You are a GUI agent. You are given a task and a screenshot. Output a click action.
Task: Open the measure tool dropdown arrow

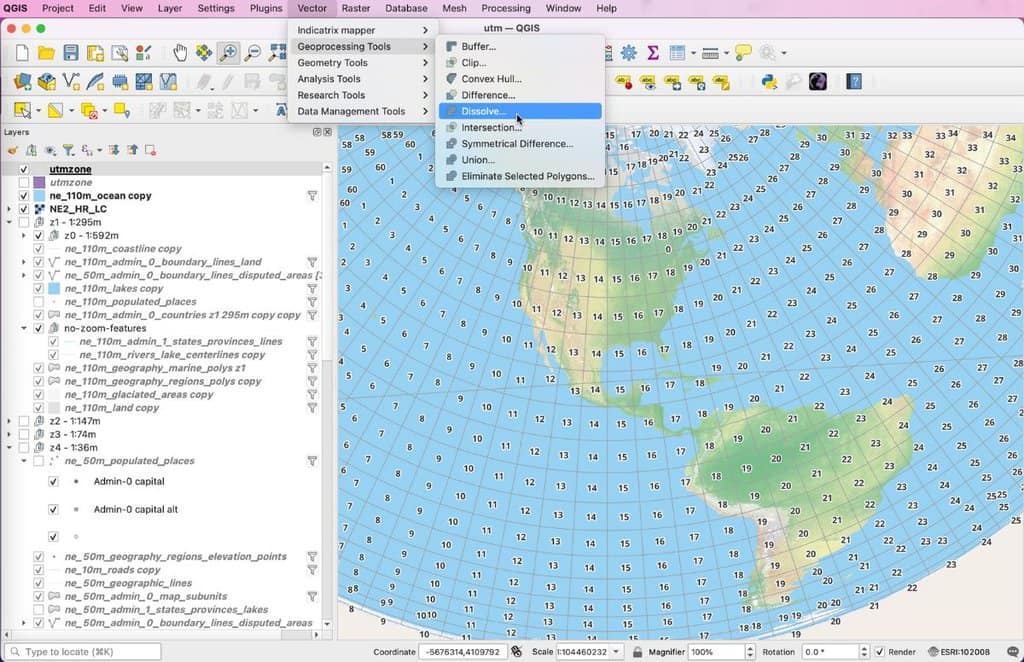pyautogui.click(x=726, y=53)
